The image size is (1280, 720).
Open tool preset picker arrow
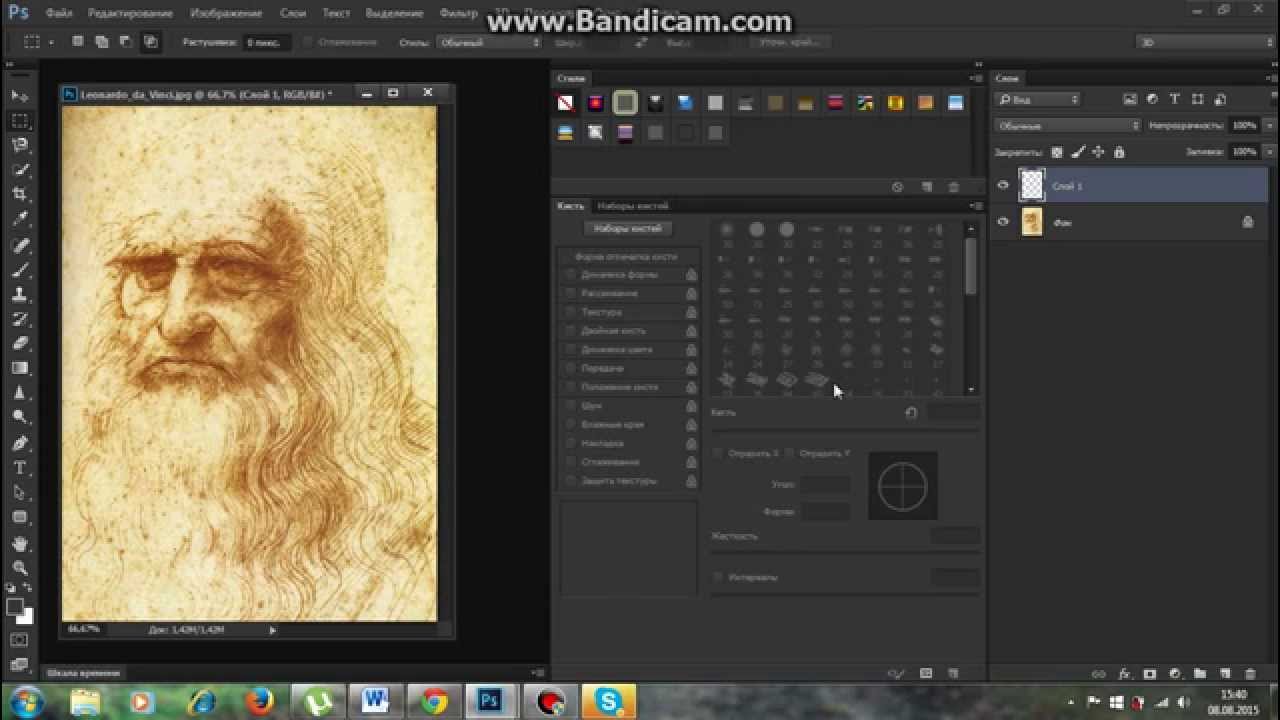click(51, 42)
